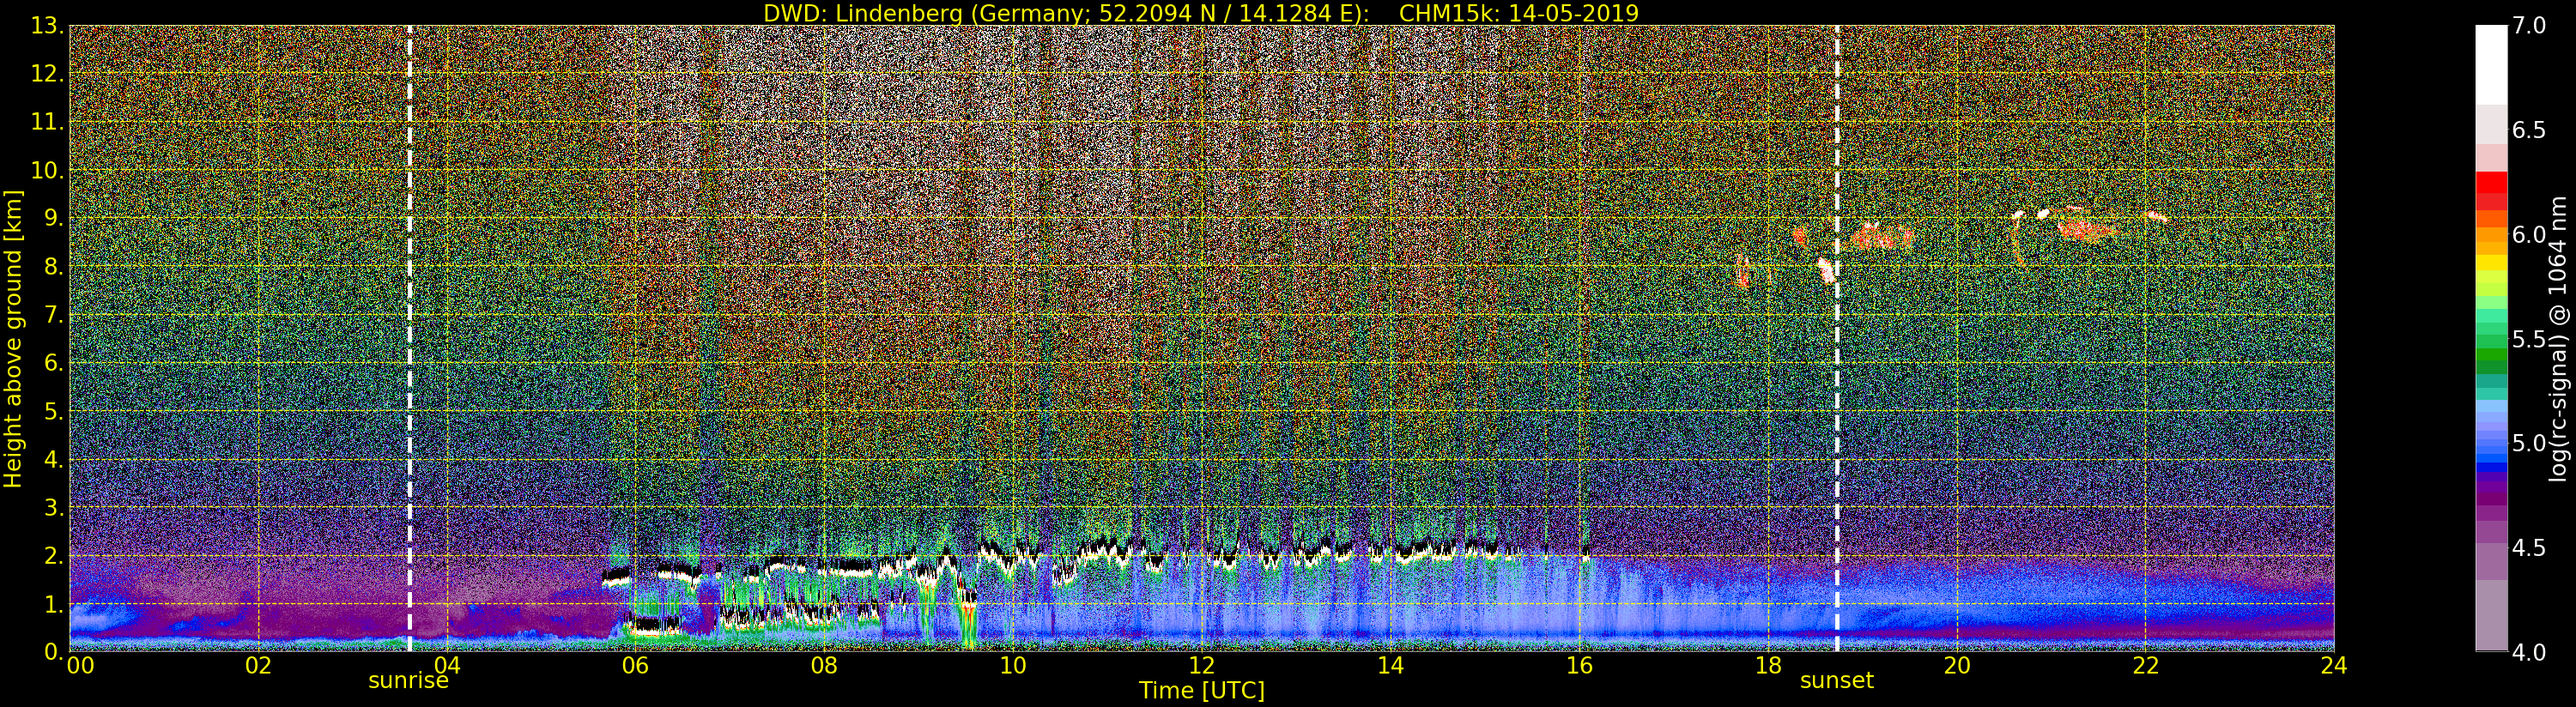Click time axis tick label "18"
This screenshot has height=707, width=2576.
[1768, 665]
